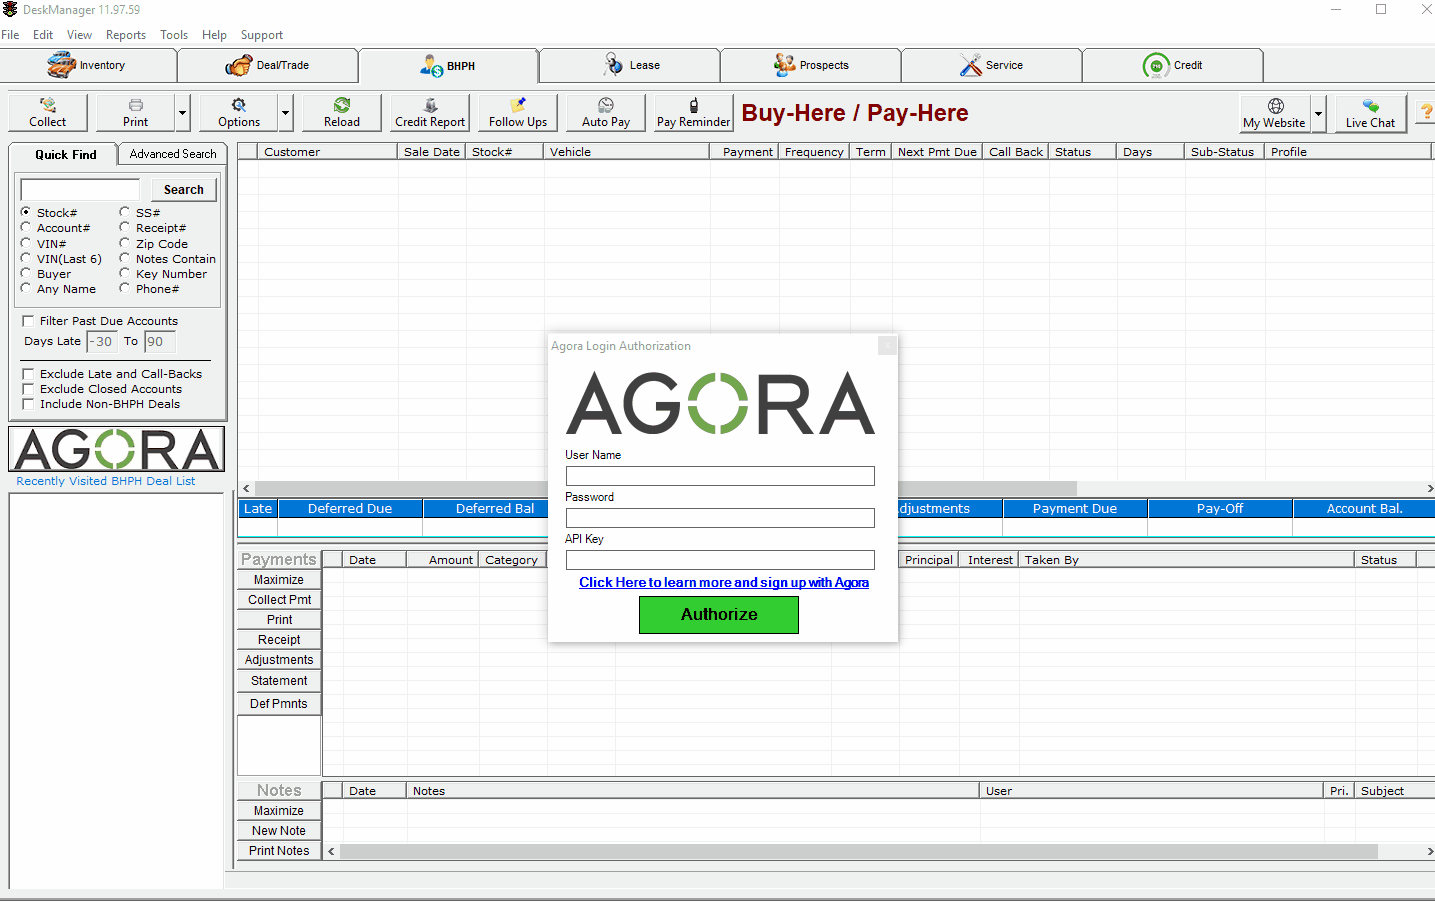This screenshot has width=1435, height=902.
Task: Expand the My Website dropdown arrow
Action: (1318, 113)
